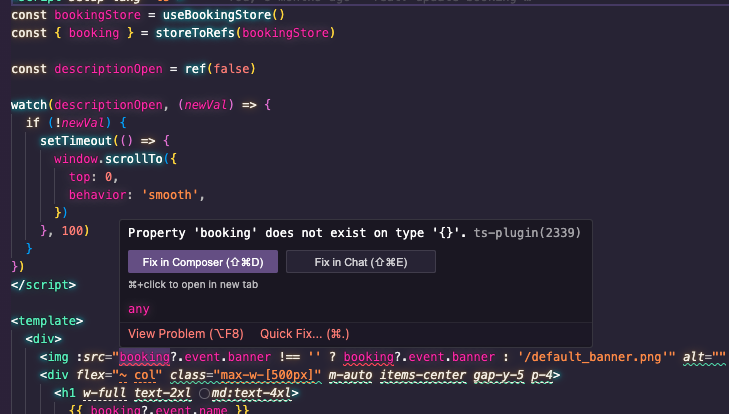Viewport: 729px width, 414px height.
Task: Click the ts-plugin(2339) error code
Action: pos(527,233)
